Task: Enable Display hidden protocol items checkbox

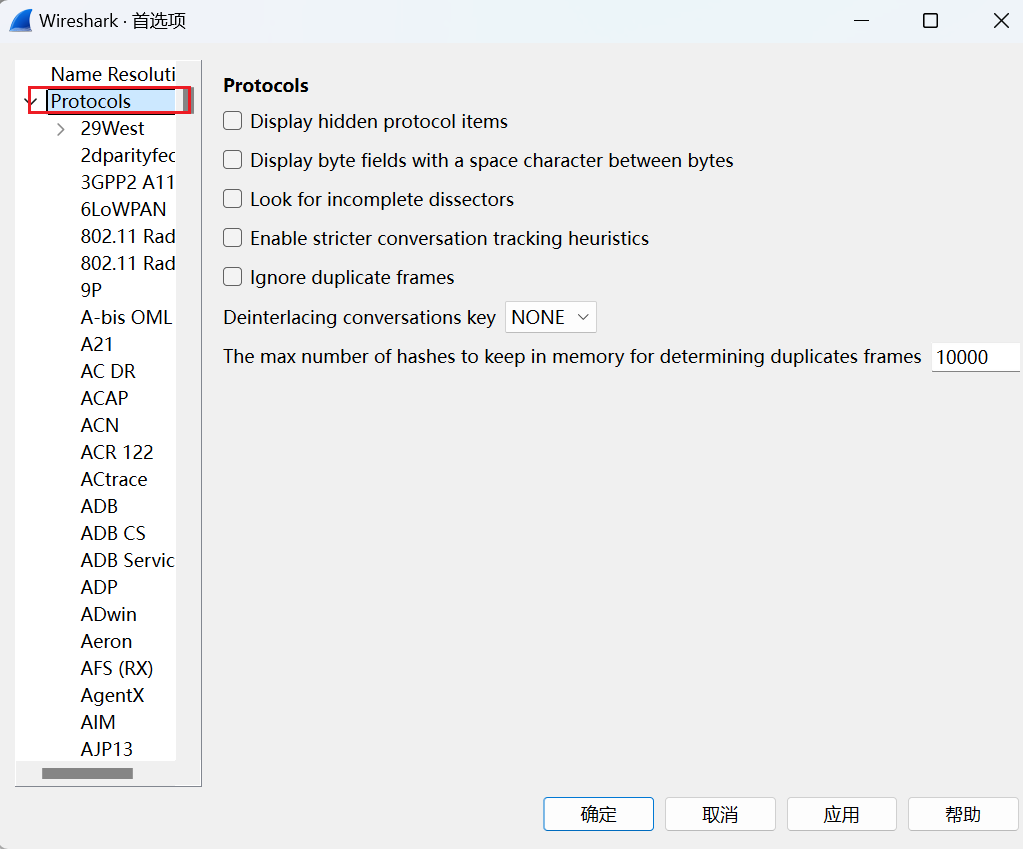Action: click(x=233, y=121)
